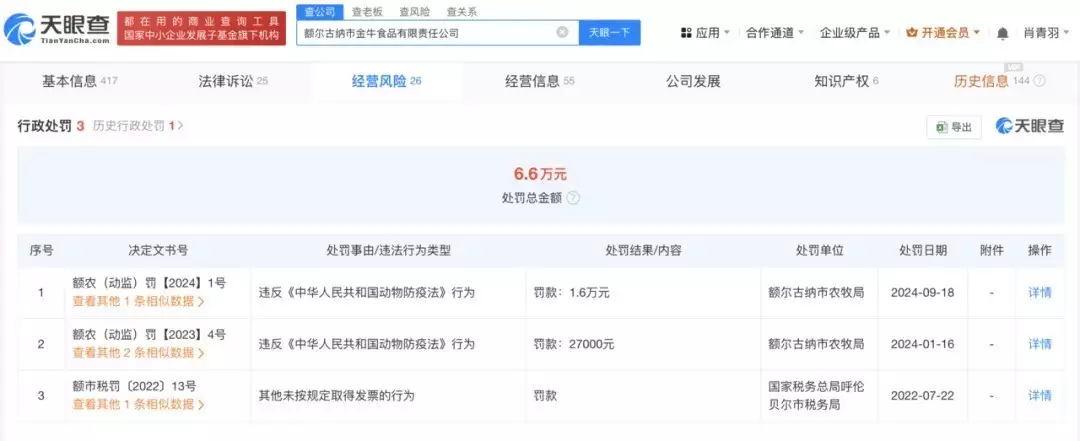This screenshot has height=441, width=1080.
Task: Open 详情 for row dated 2024-09-18
Action: 1040,292
